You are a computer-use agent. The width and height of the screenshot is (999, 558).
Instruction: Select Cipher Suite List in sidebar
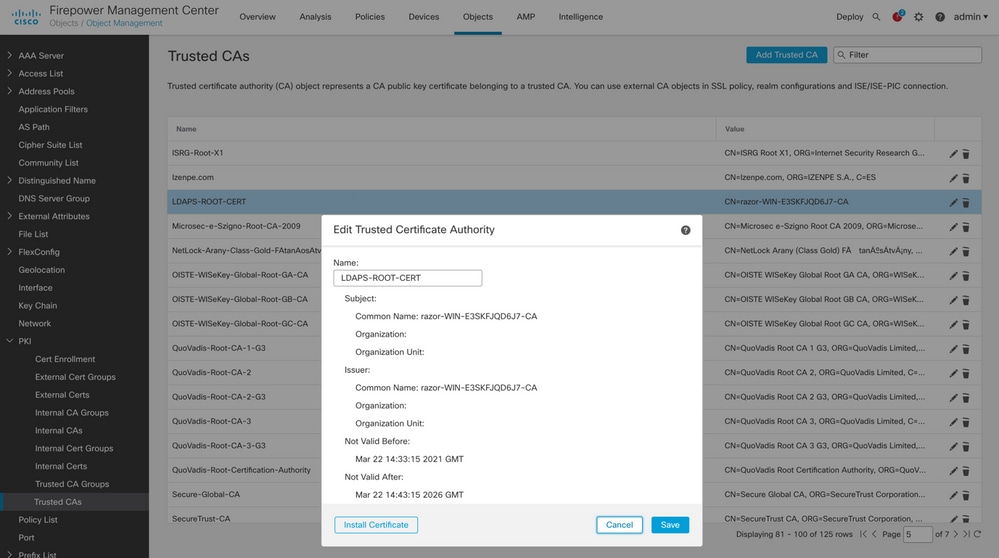coord(50,145)
